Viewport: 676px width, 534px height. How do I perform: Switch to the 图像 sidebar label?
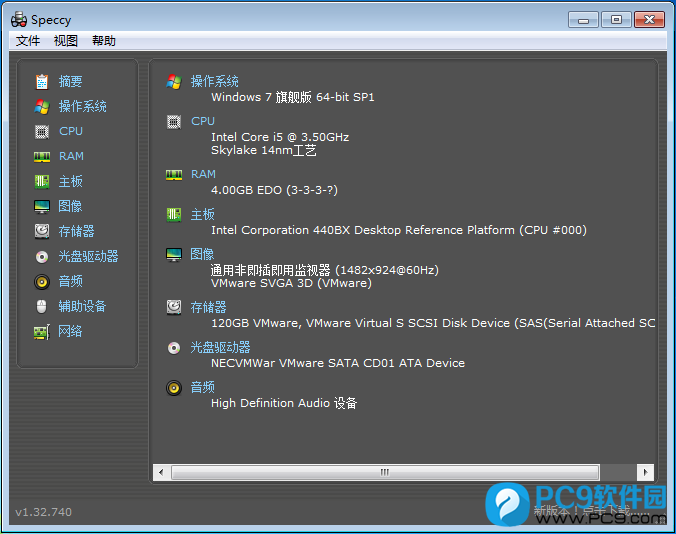(70, 206)
